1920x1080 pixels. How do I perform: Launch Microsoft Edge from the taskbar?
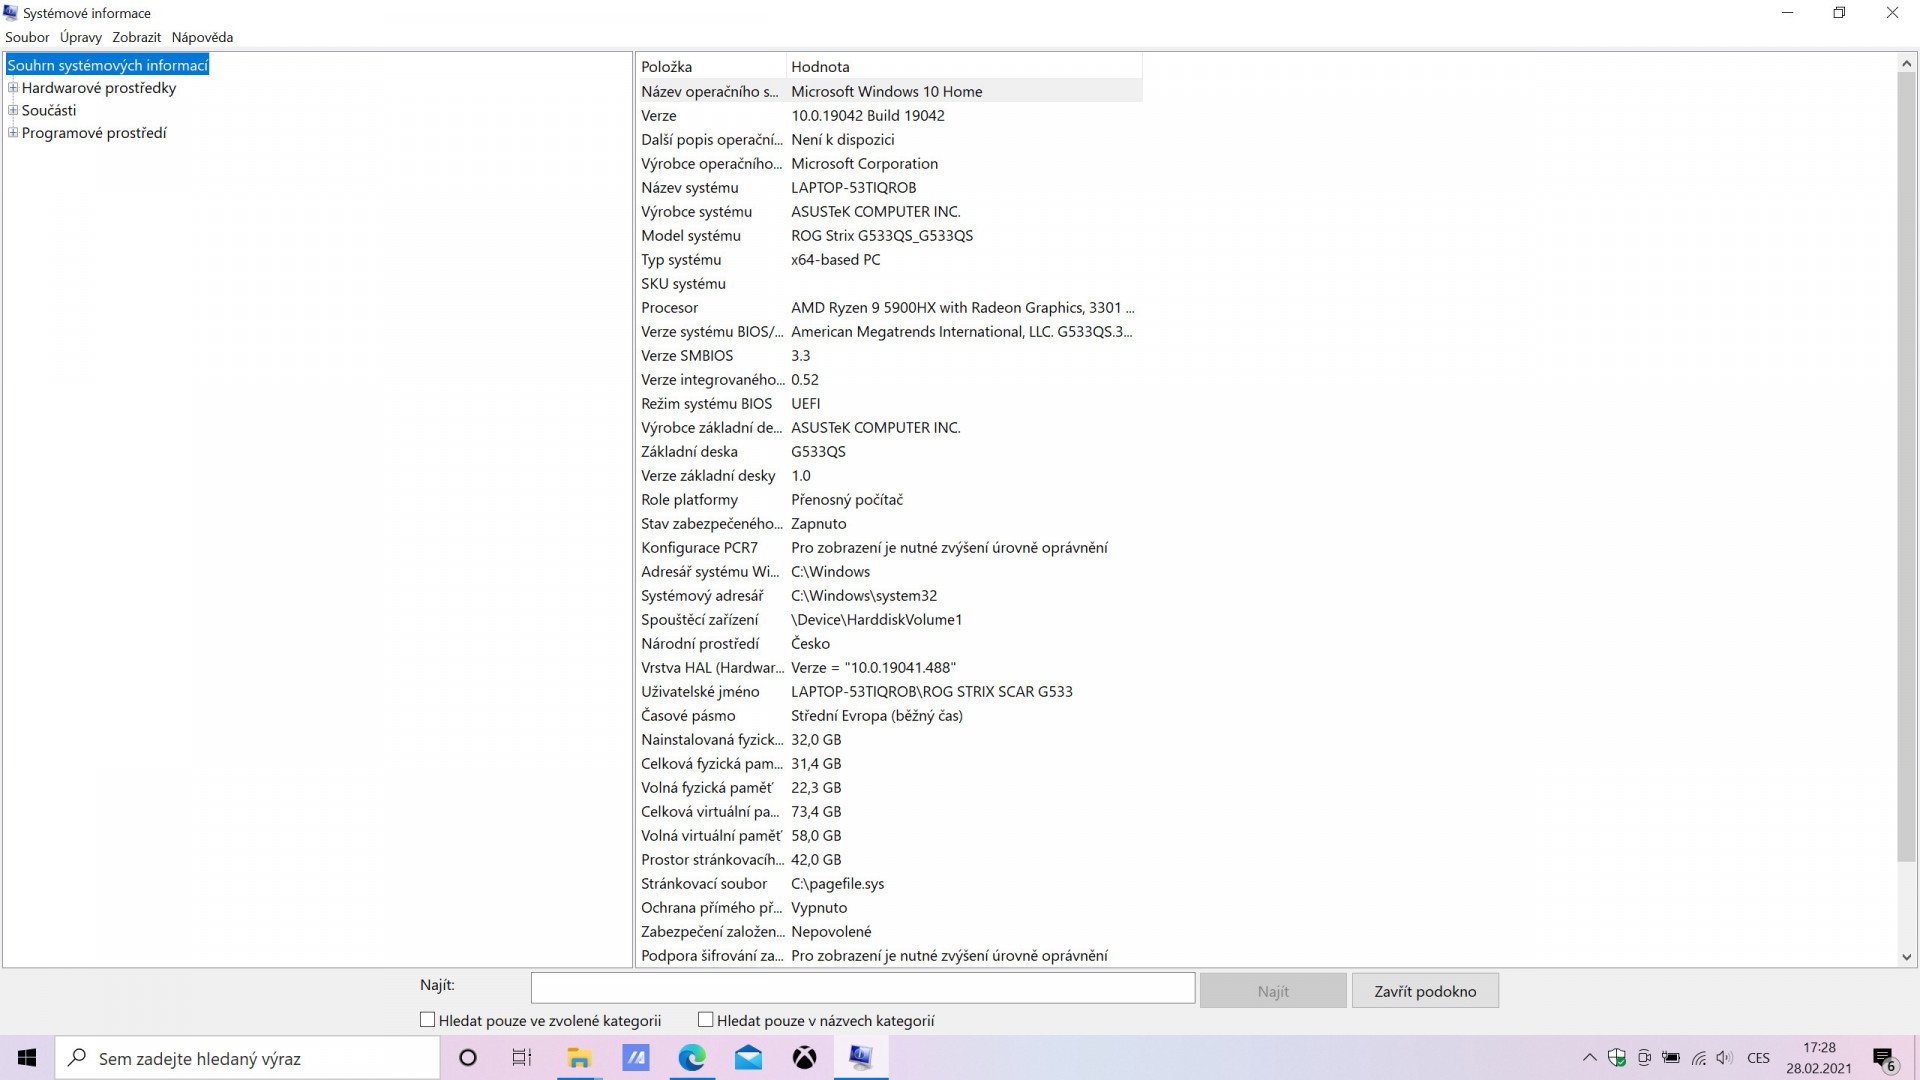[692, 1058]
